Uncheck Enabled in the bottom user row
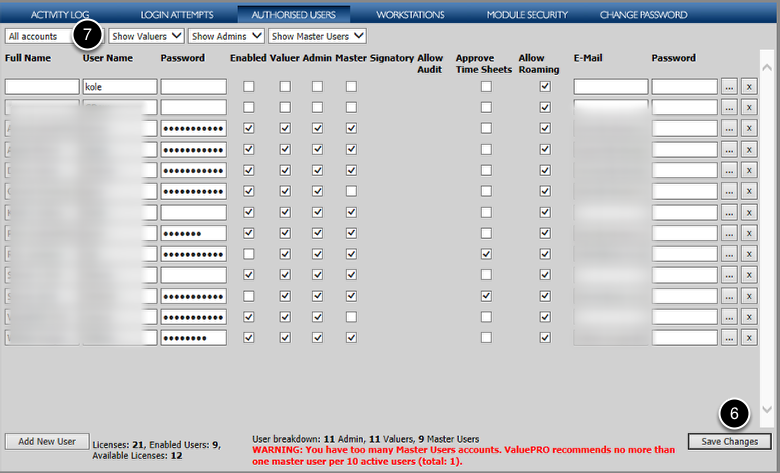The image size is (780, 473). coord(249,338)
